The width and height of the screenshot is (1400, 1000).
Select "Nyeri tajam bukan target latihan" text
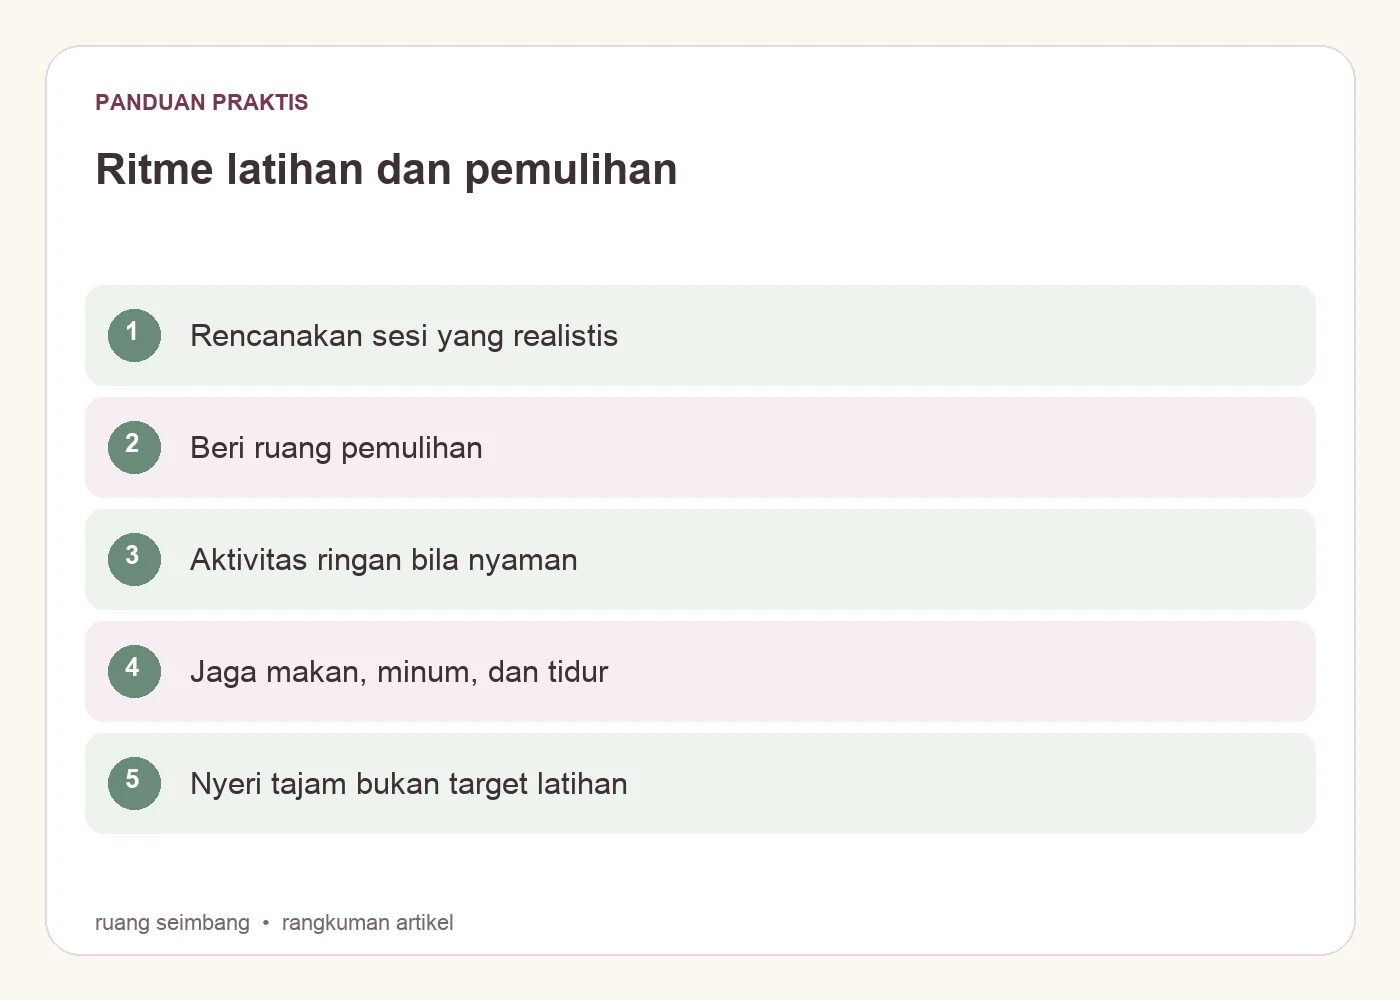click(x=409, y=784)
